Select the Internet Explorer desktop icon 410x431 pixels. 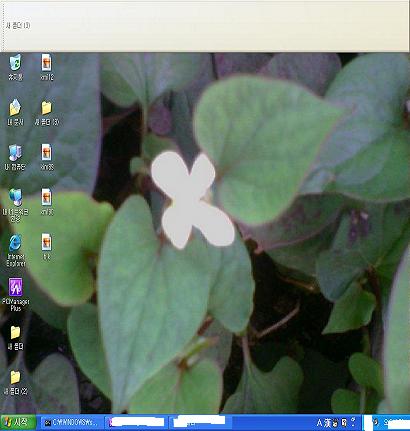(15, 250)
